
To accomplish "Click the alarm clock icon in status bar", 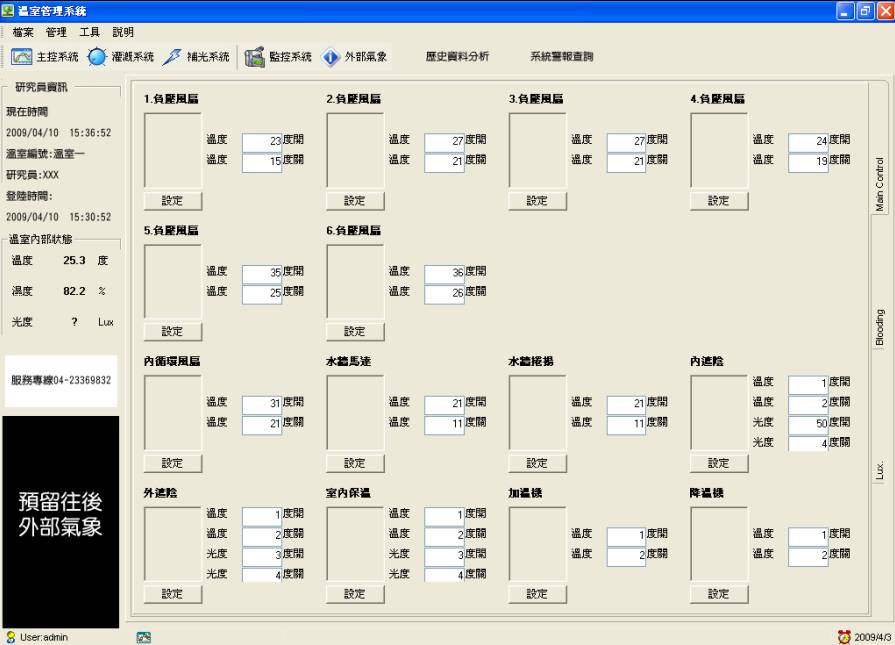I will (844, 637).
